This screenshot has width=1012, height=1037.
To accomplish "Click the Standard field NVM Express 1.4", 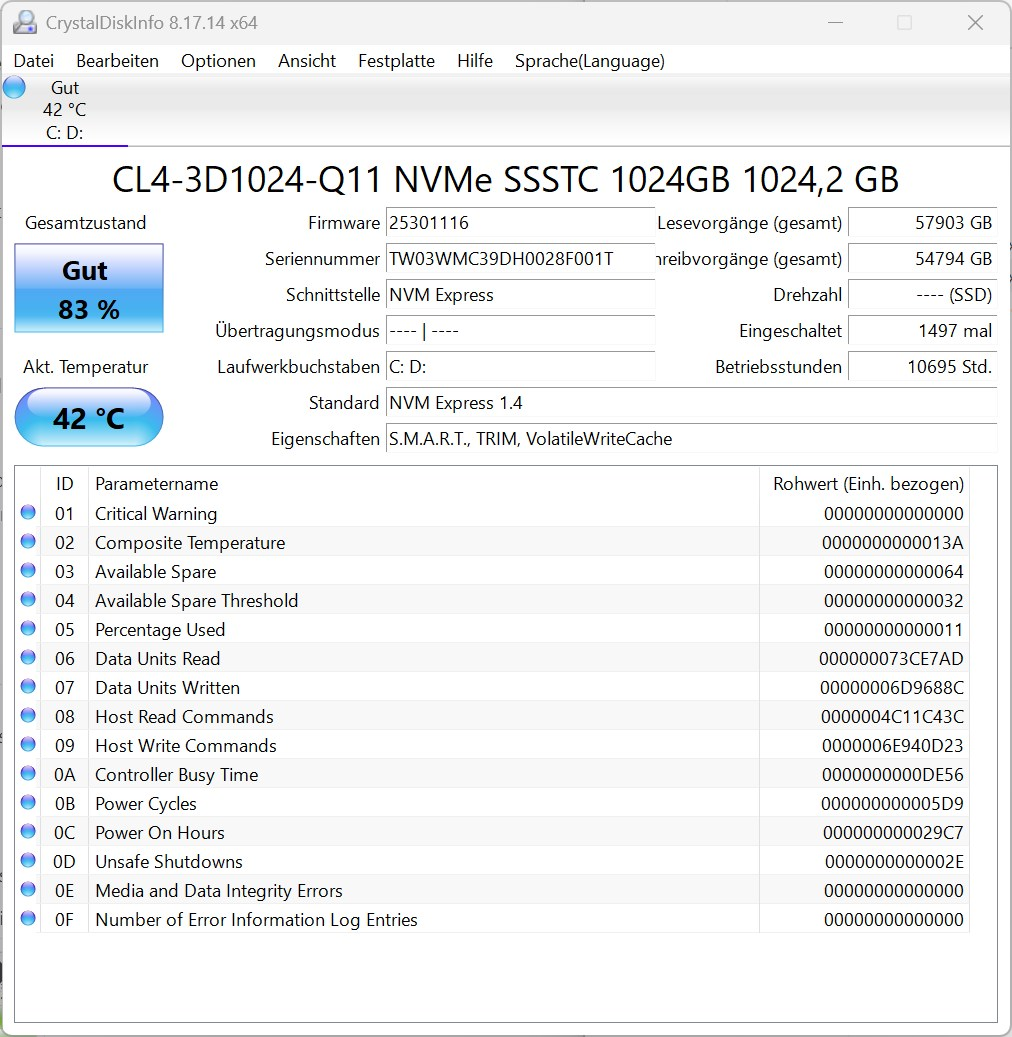I will 691,403.
